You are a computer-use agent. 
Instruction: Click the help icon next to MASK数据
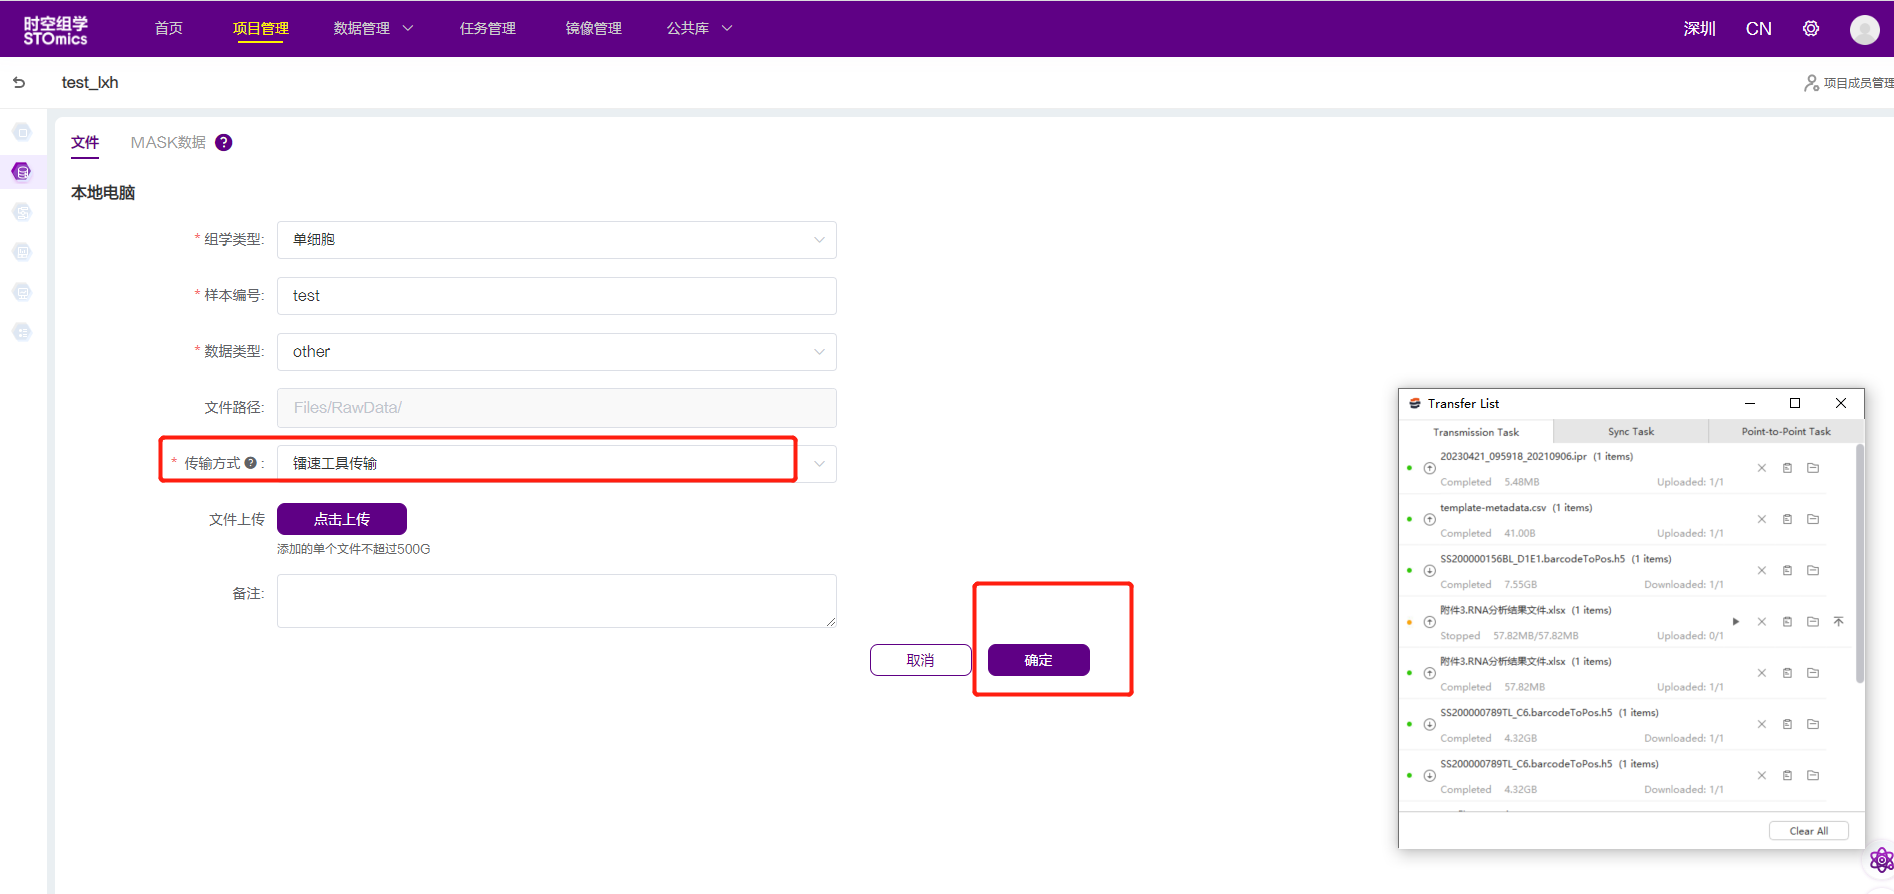(x=224, y=143)
